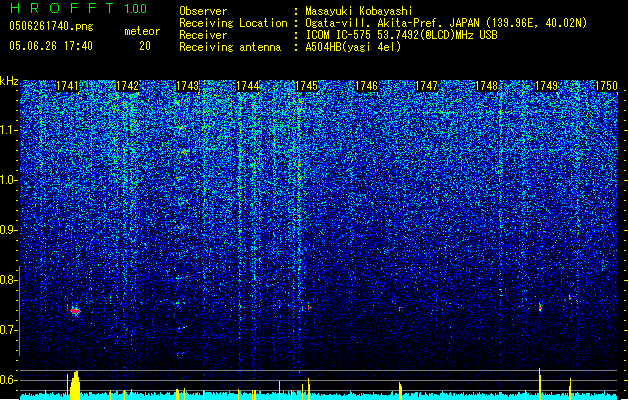This screenshot has height=400, width=629.
Task: Select the A504HB(yagi 4el) antenna text
Action: coord(353,47)
